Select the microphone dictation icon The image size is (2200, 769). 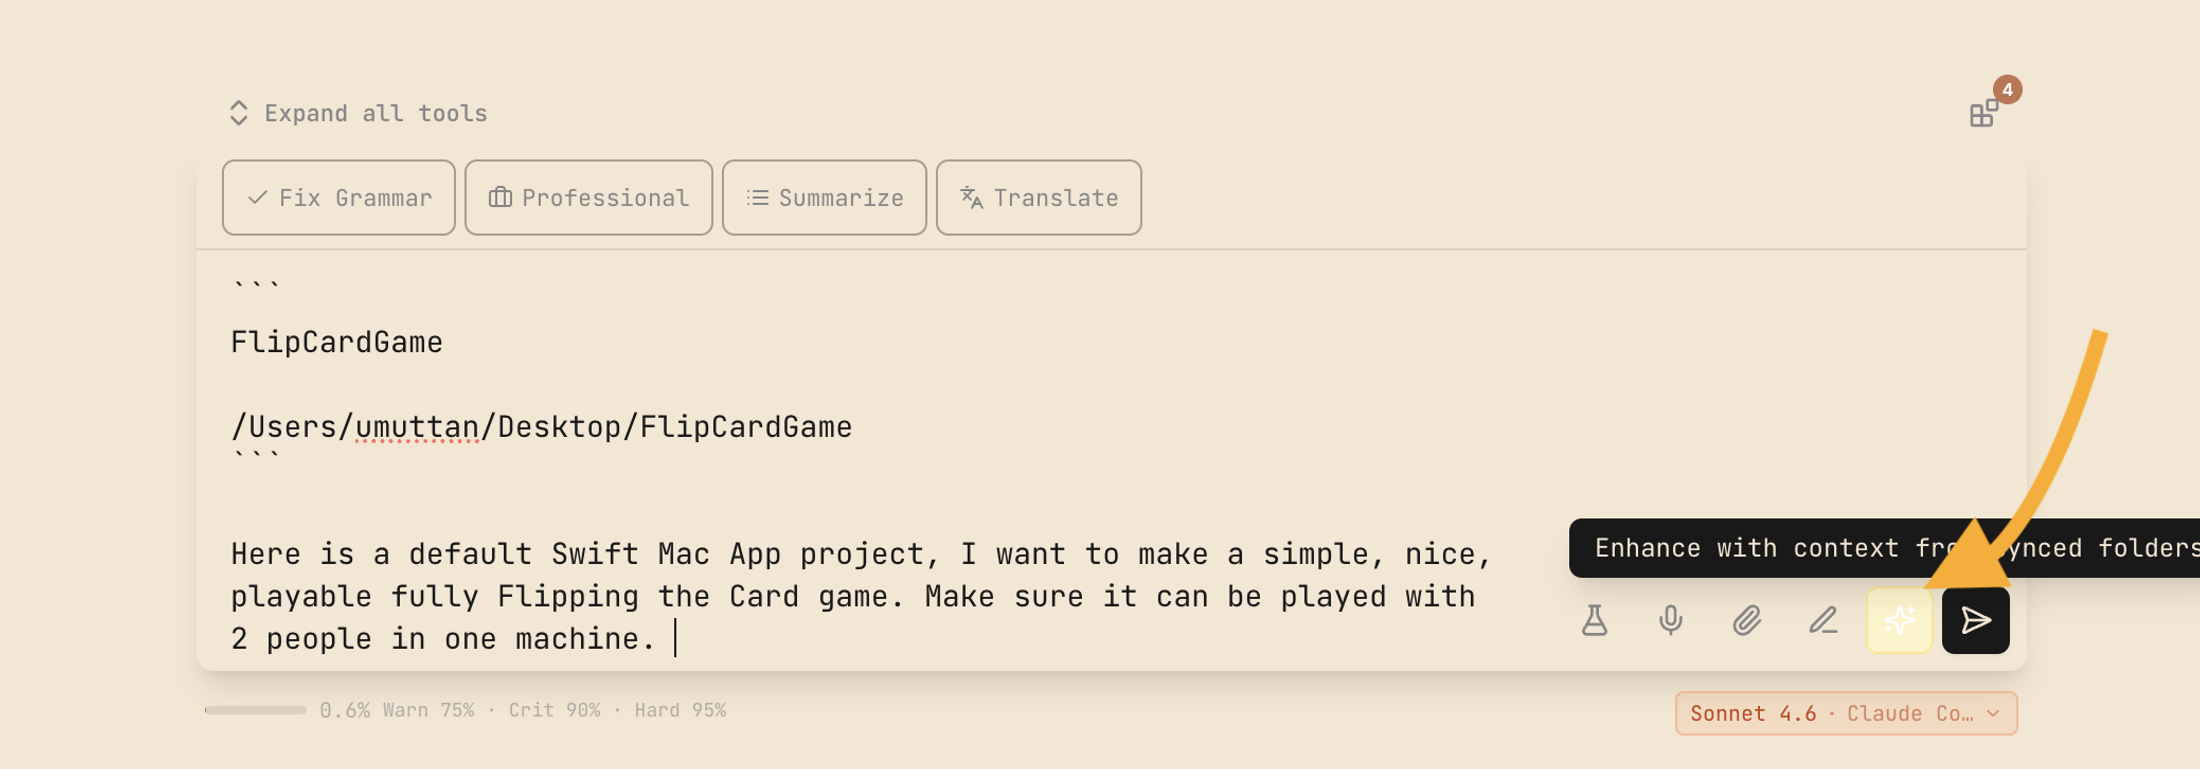pyautogui.click(x=1671, y=620)
